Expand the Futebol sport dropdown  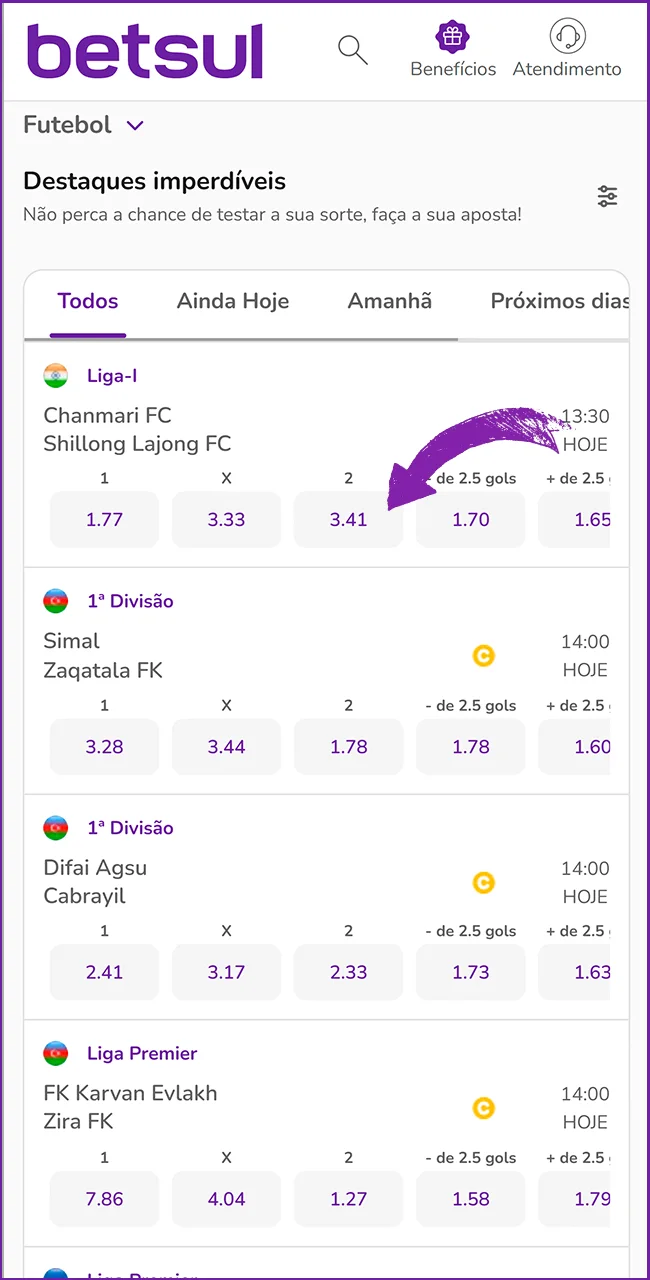pos(85,125)
